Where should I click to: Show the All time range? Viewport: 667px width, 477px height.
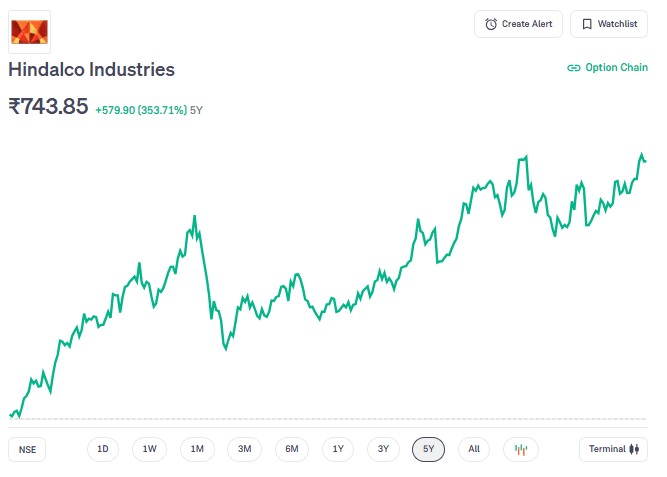pos(474,449)
